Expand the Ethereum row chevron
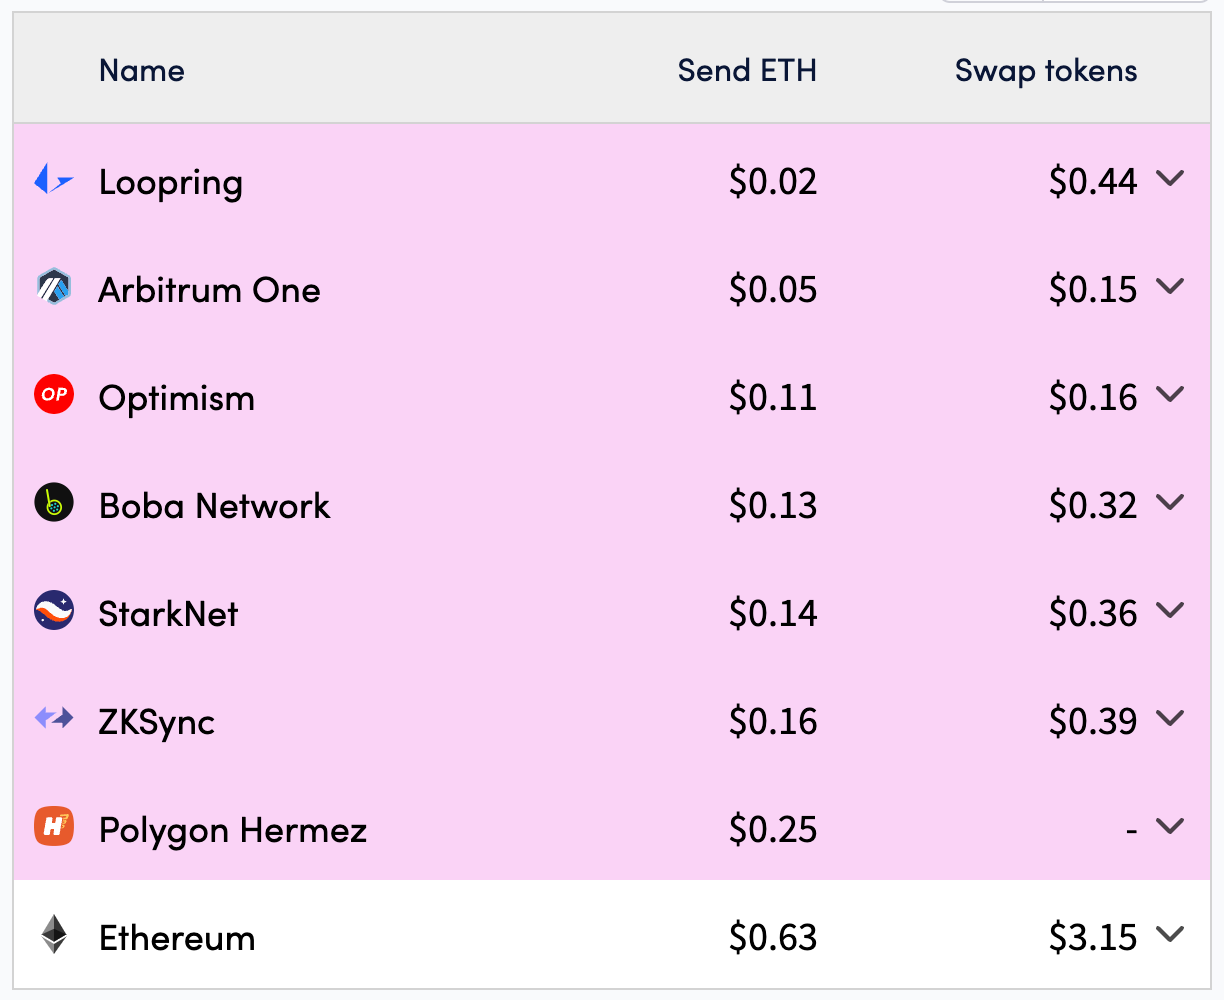The image size is (1224, 1000). click(1169, 935)
